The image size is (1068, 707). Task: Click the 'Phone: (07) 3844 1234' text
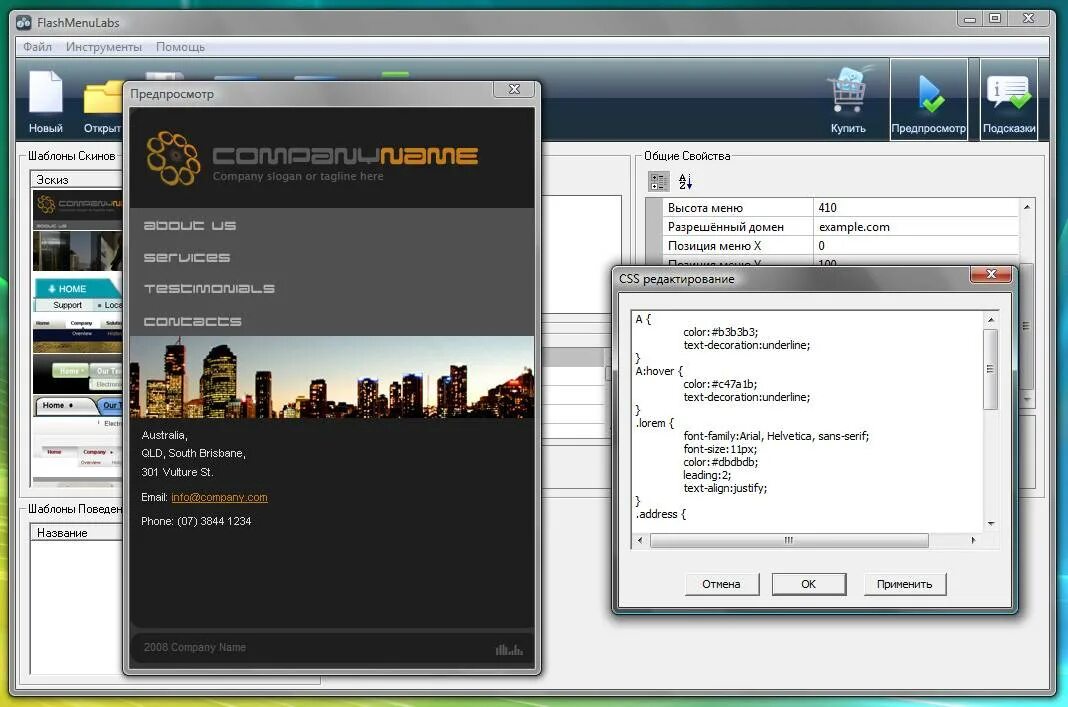pos(196,521)
